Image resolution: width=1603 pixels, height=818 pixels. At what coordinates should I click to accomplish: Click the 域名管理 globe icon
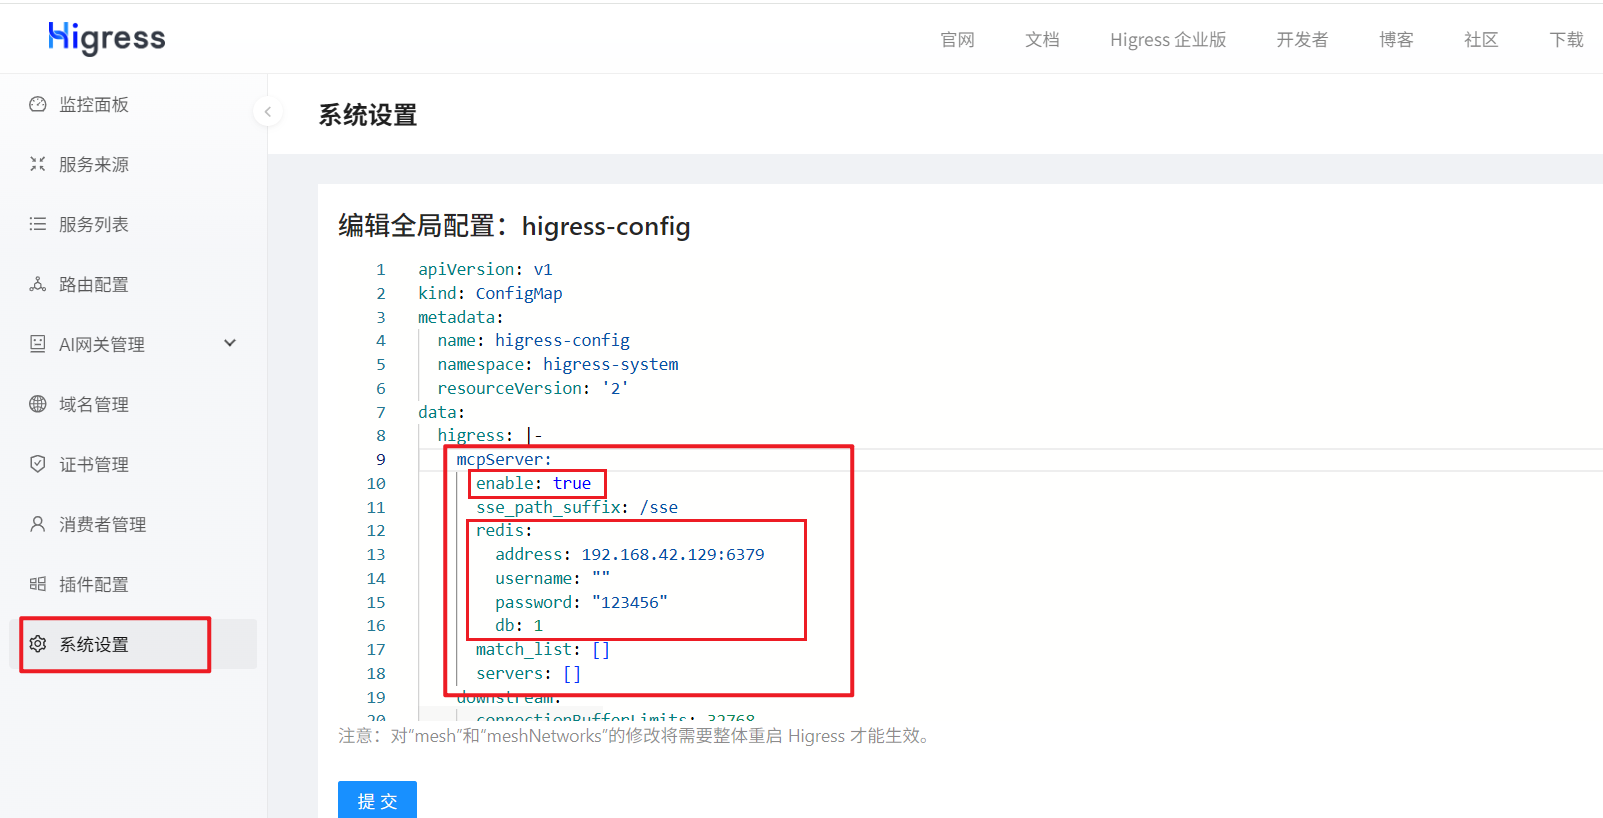[x=38, y=404]
